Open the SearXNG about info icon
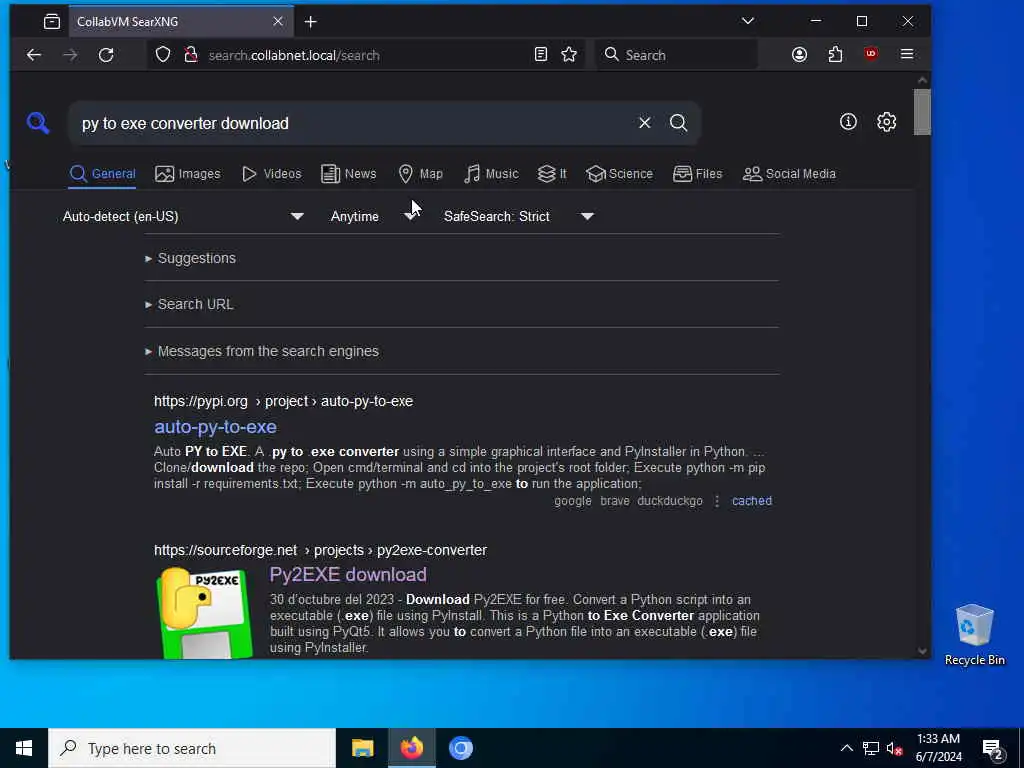The height and width of the screenshot is (768, 1024). click(x=848, y=121)
